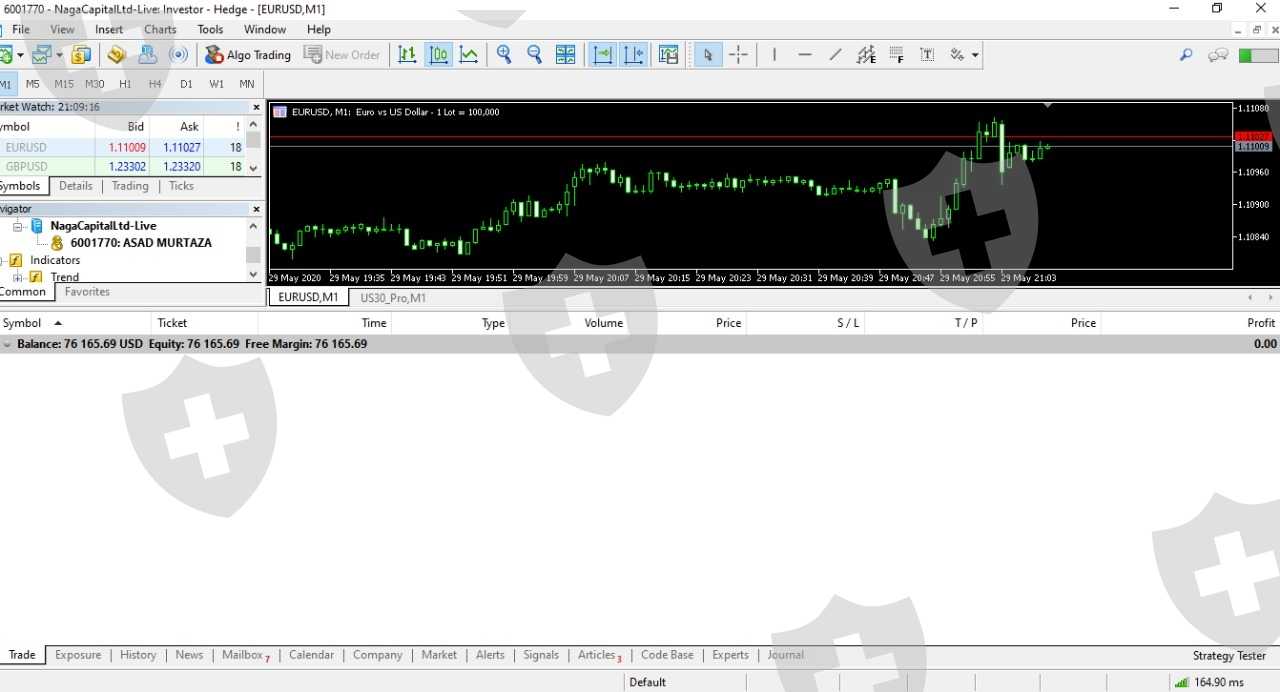Toggle chart shift button

[x=633, y=55]
